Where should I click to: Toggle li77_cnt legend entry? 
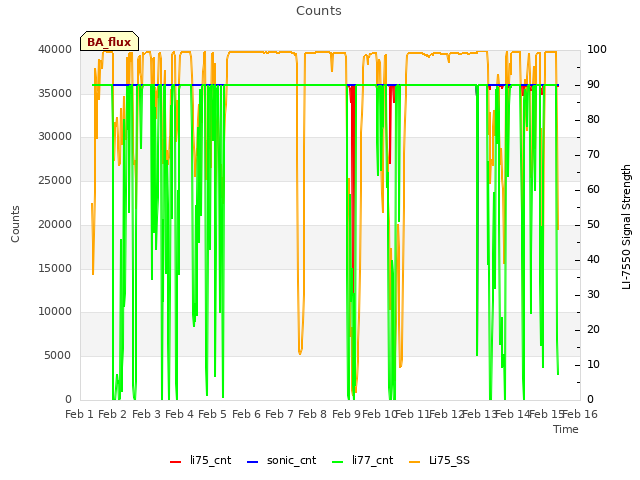pos(363,460)
